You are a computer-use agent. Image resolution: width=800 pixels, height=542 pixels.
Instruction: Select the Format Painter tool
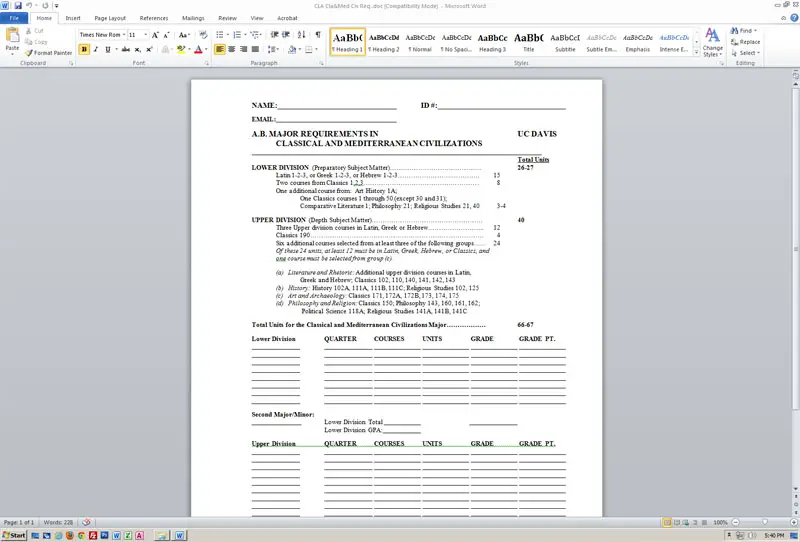48,53
